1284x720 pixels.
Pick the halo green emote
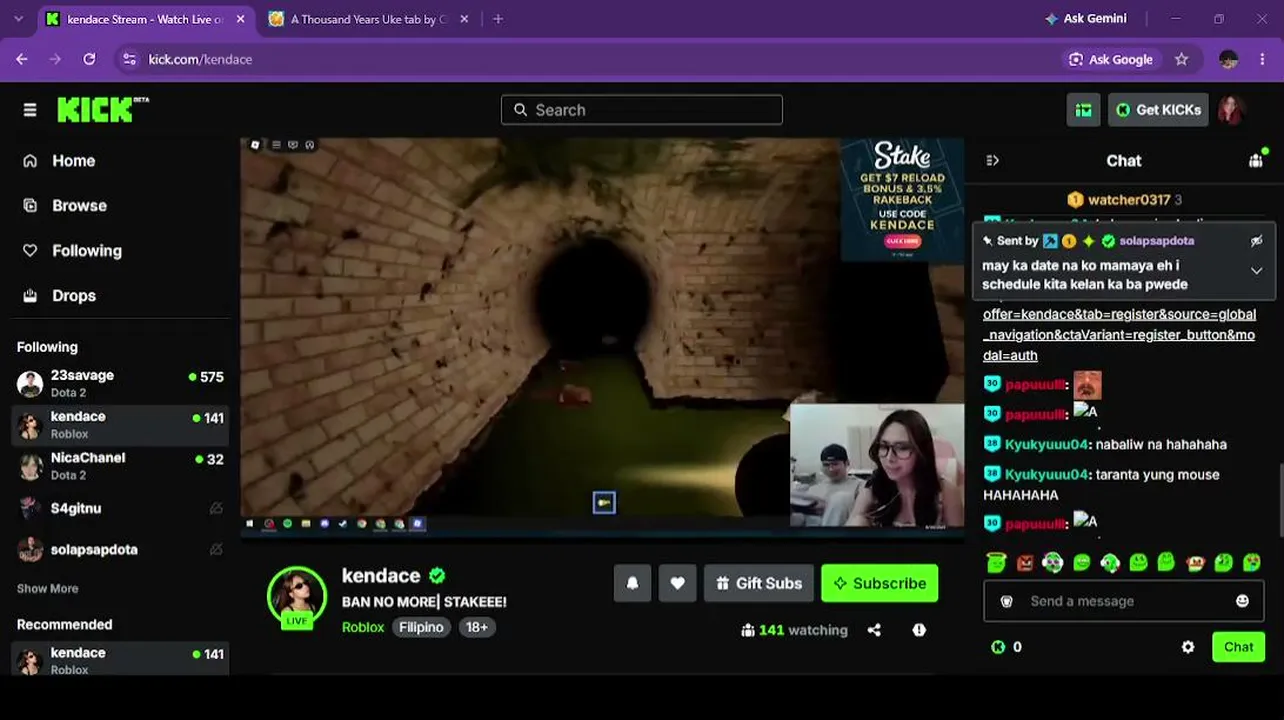pos(996,562)
